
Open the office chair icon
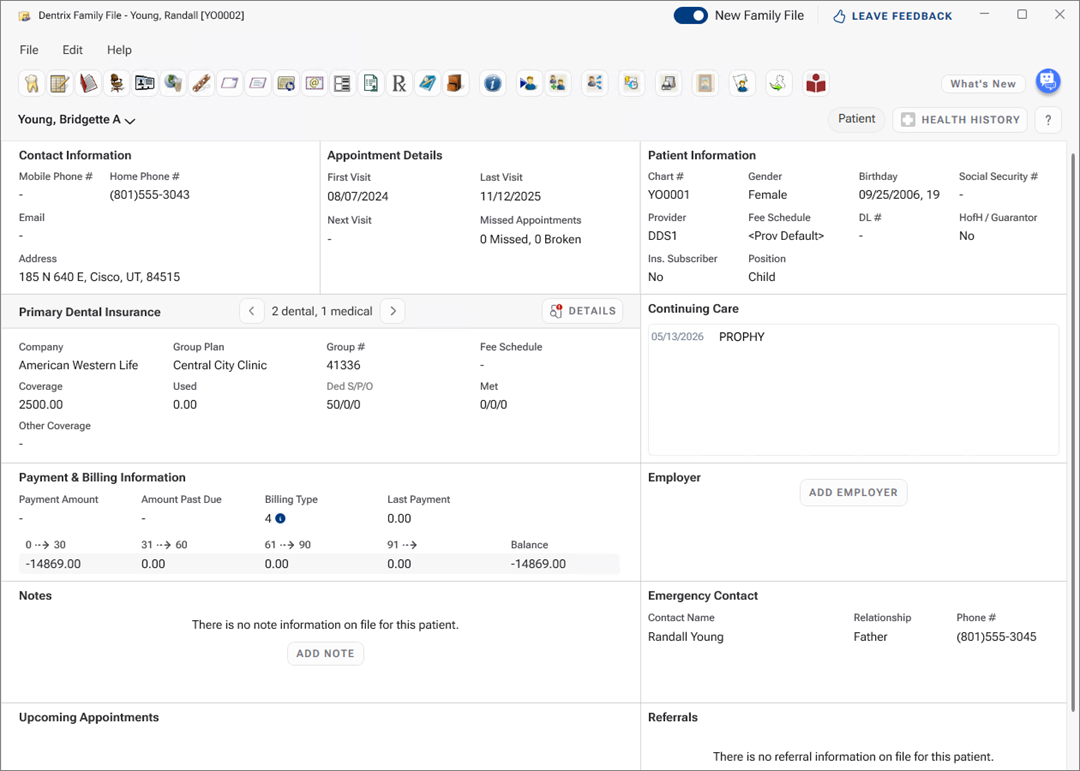116,84
